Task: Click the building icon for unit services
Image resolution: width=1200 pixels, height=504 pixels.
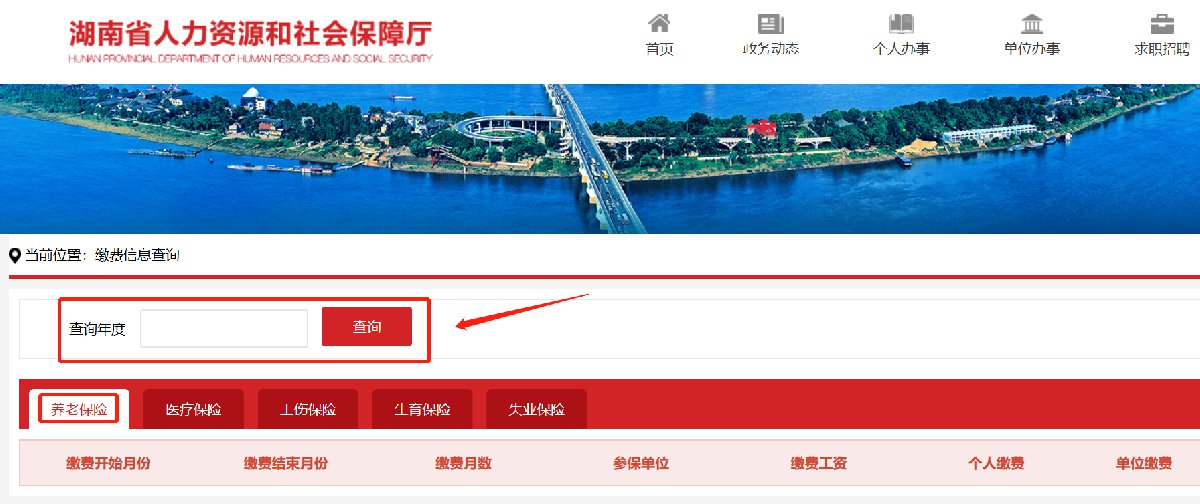Action: point(1032,23)
